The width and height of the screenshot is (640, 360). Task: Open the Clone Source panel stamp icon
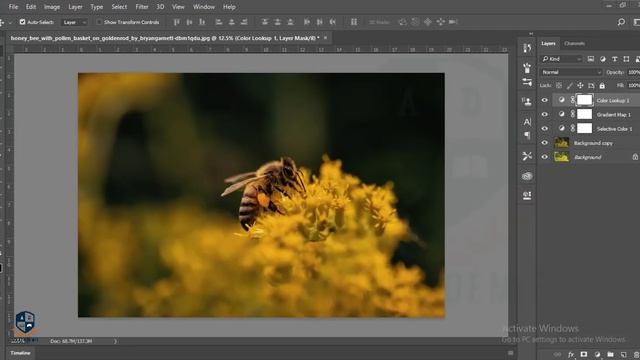tap(527, 101)
